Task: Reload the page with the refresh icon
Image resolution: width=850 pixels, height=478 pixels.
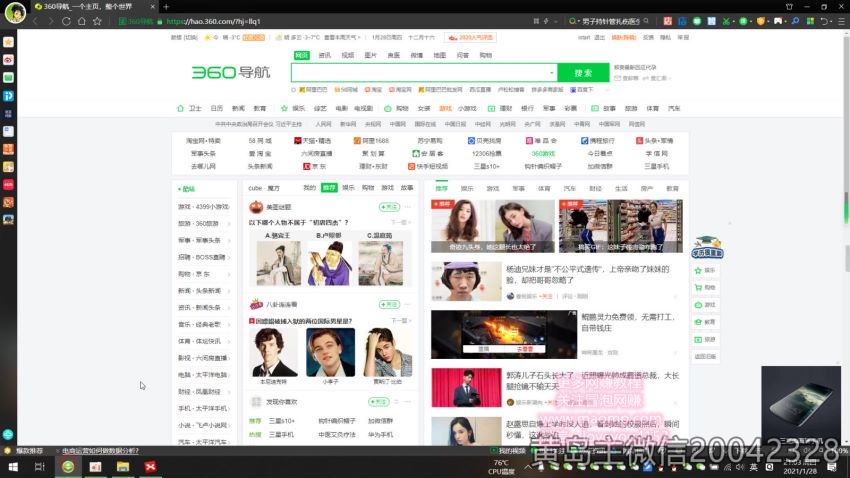Action: tap(66, 21)
